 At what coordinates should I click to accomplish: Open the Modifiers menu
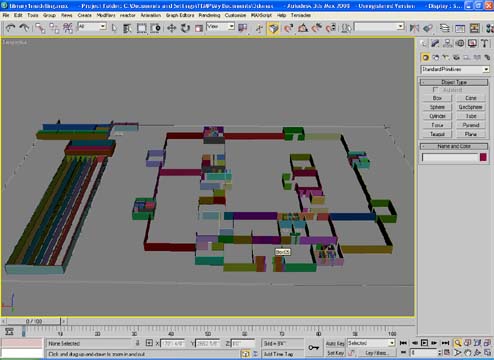106,15
